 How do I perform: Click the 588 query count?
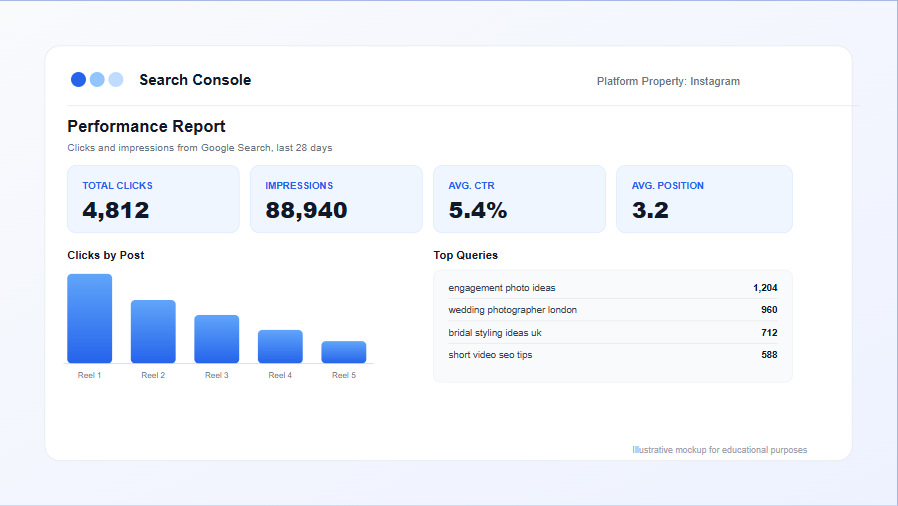point(769,355)
